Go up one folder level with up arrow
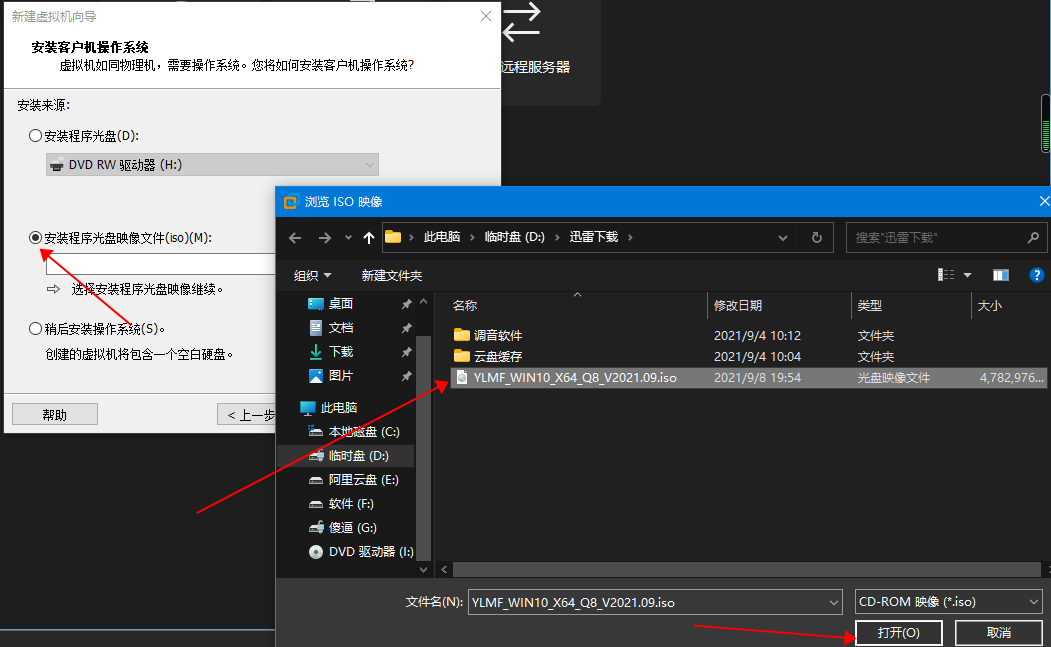Viewport: 1051px width, 647px height. [x=369, y=237]
